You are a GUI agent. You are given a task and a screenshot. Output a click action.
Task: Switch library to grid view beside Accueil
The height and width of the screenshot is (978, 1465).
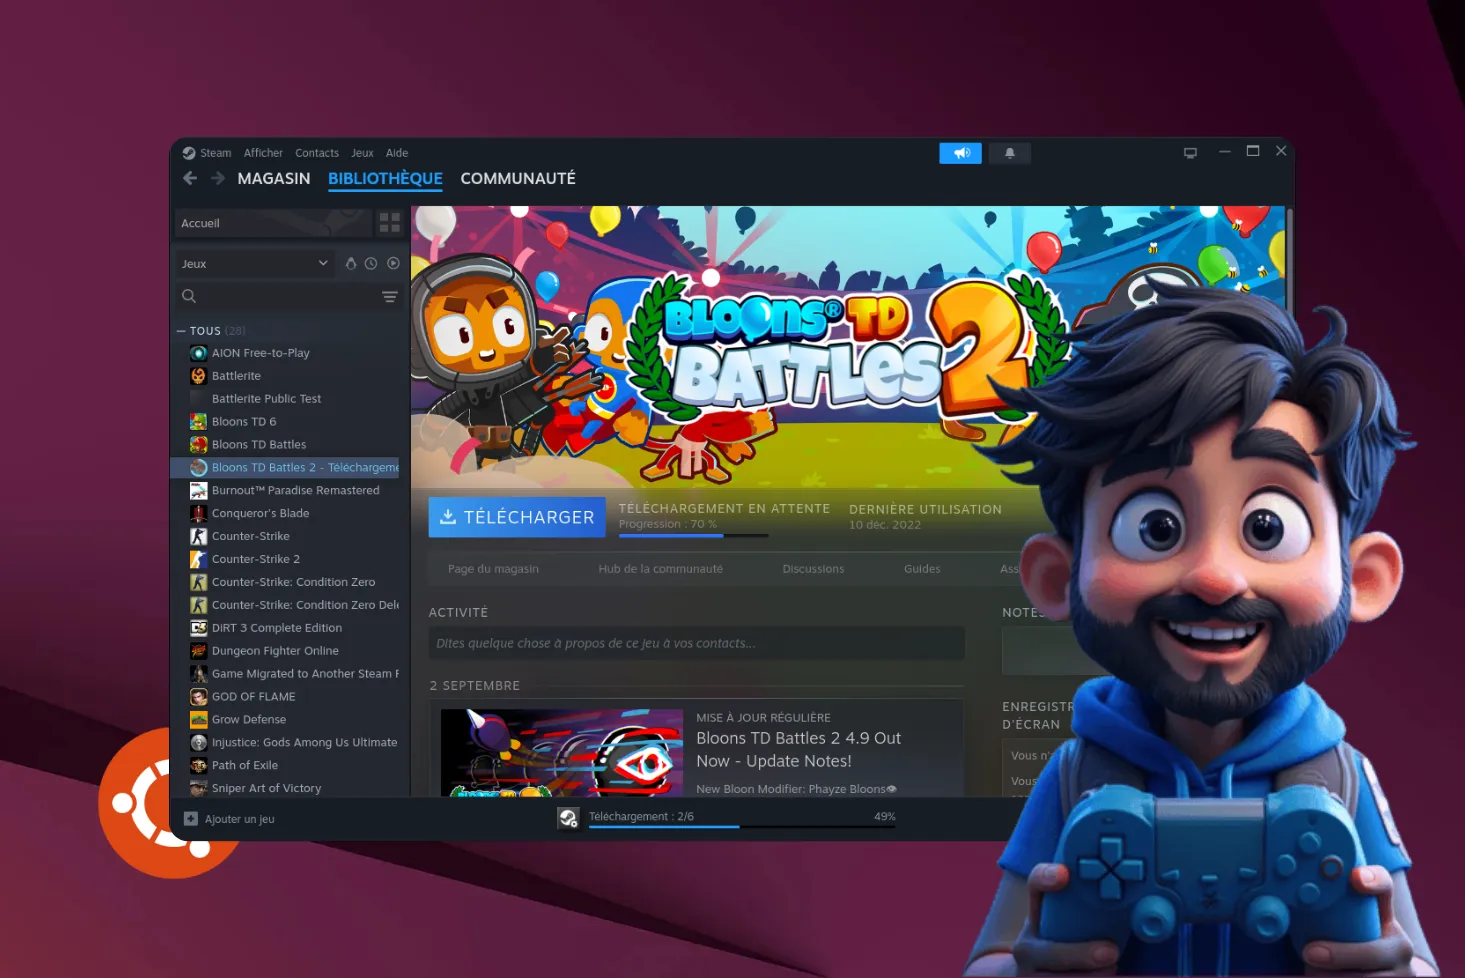(x=390, y=222)
